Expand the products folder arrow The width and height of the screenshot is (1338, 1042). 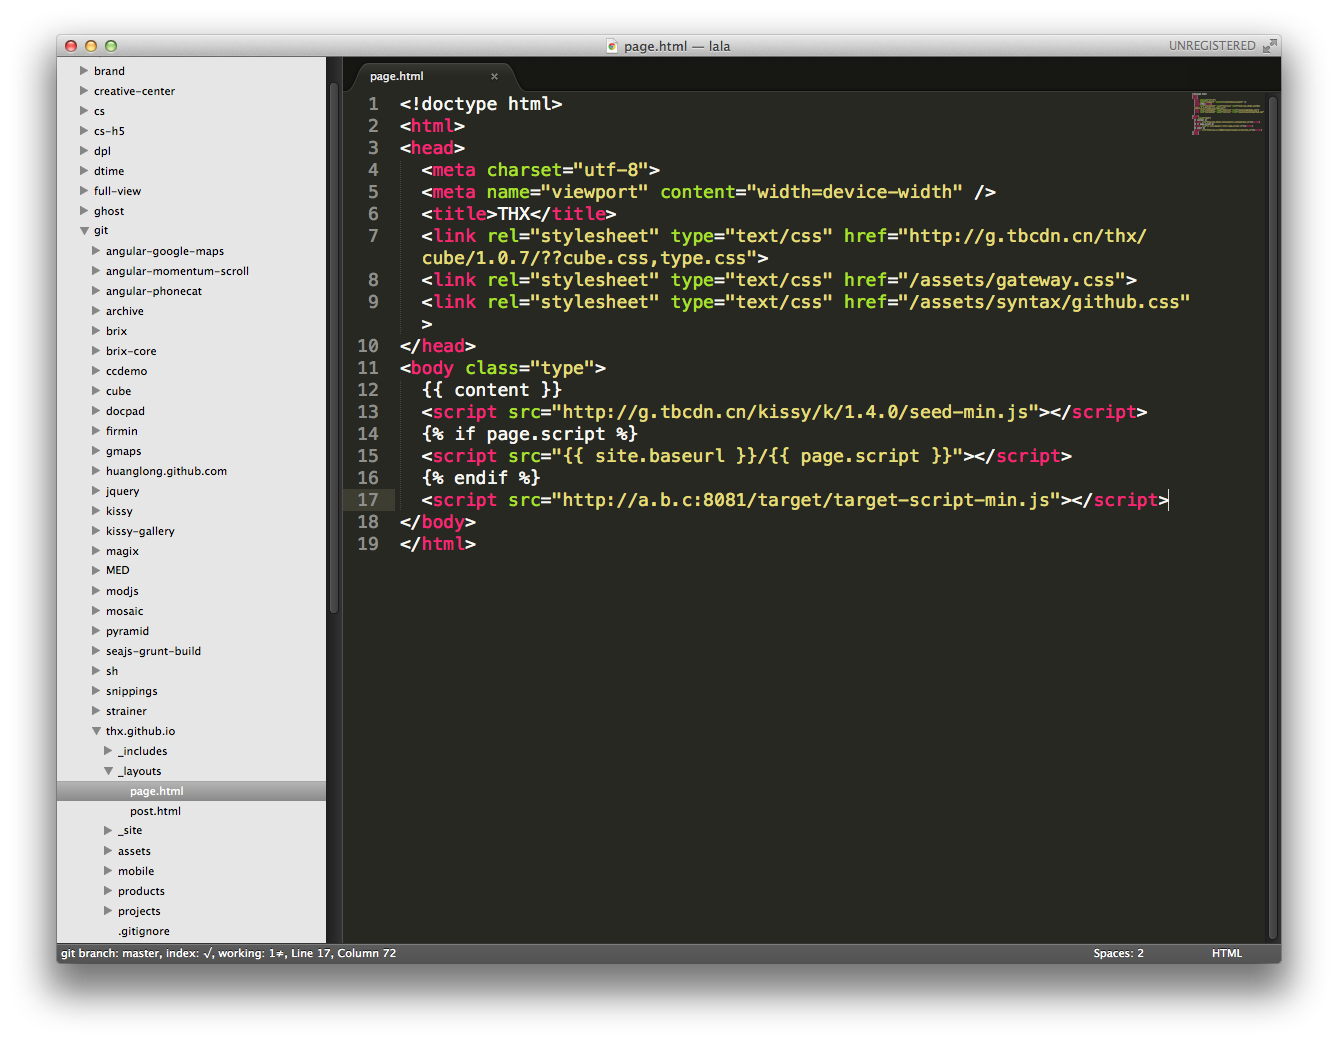point(108,891)
